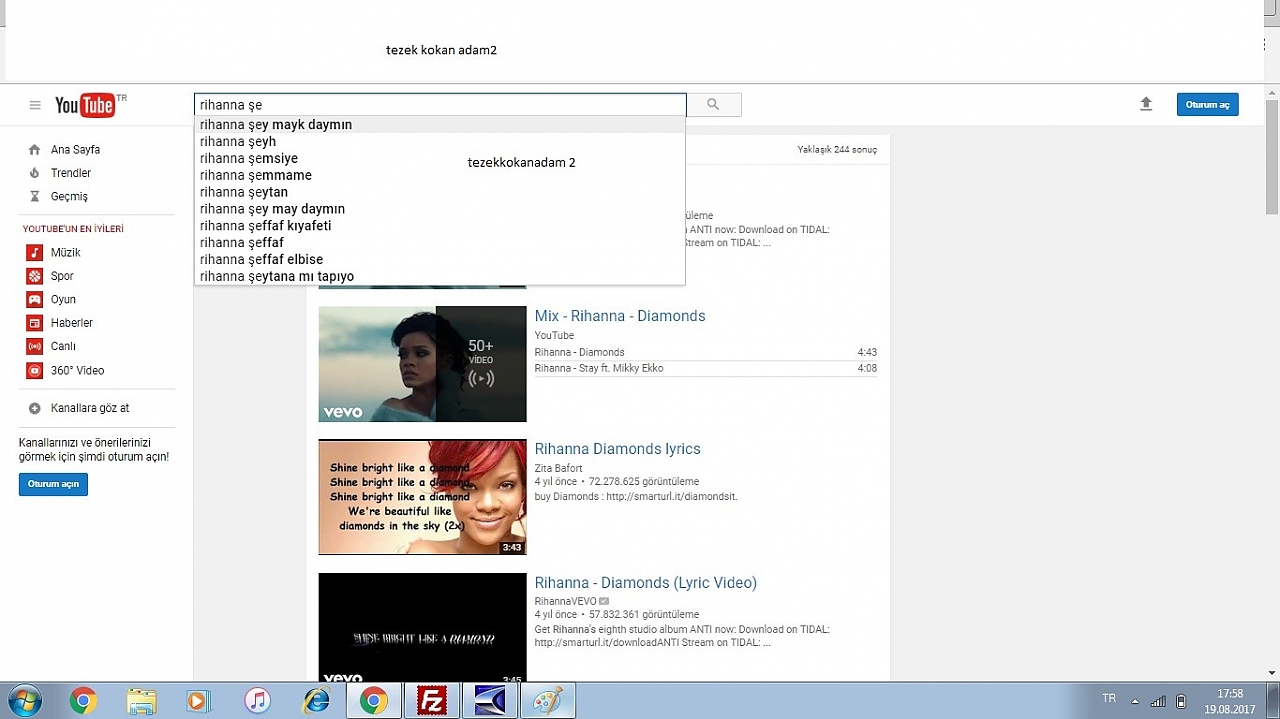The width and height of the screenshot is (1280, 719).
Task: Open RihannaVEVO channel link
Action: pyautogui.click(x=565, y=601)
